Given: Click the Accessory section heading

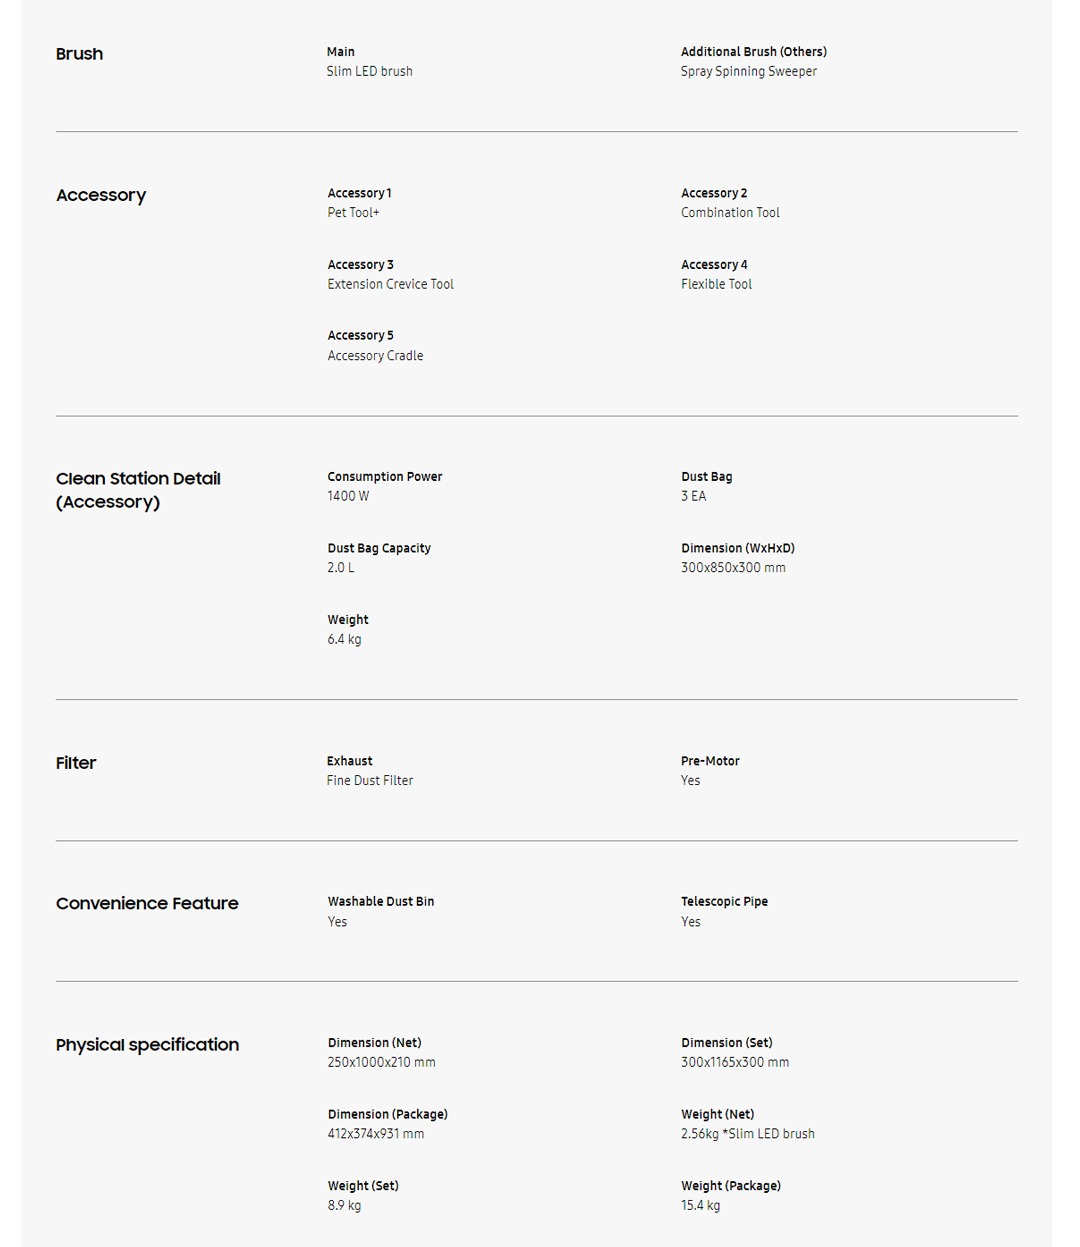Looking at the screenshot, I should (x=101, y=195).
